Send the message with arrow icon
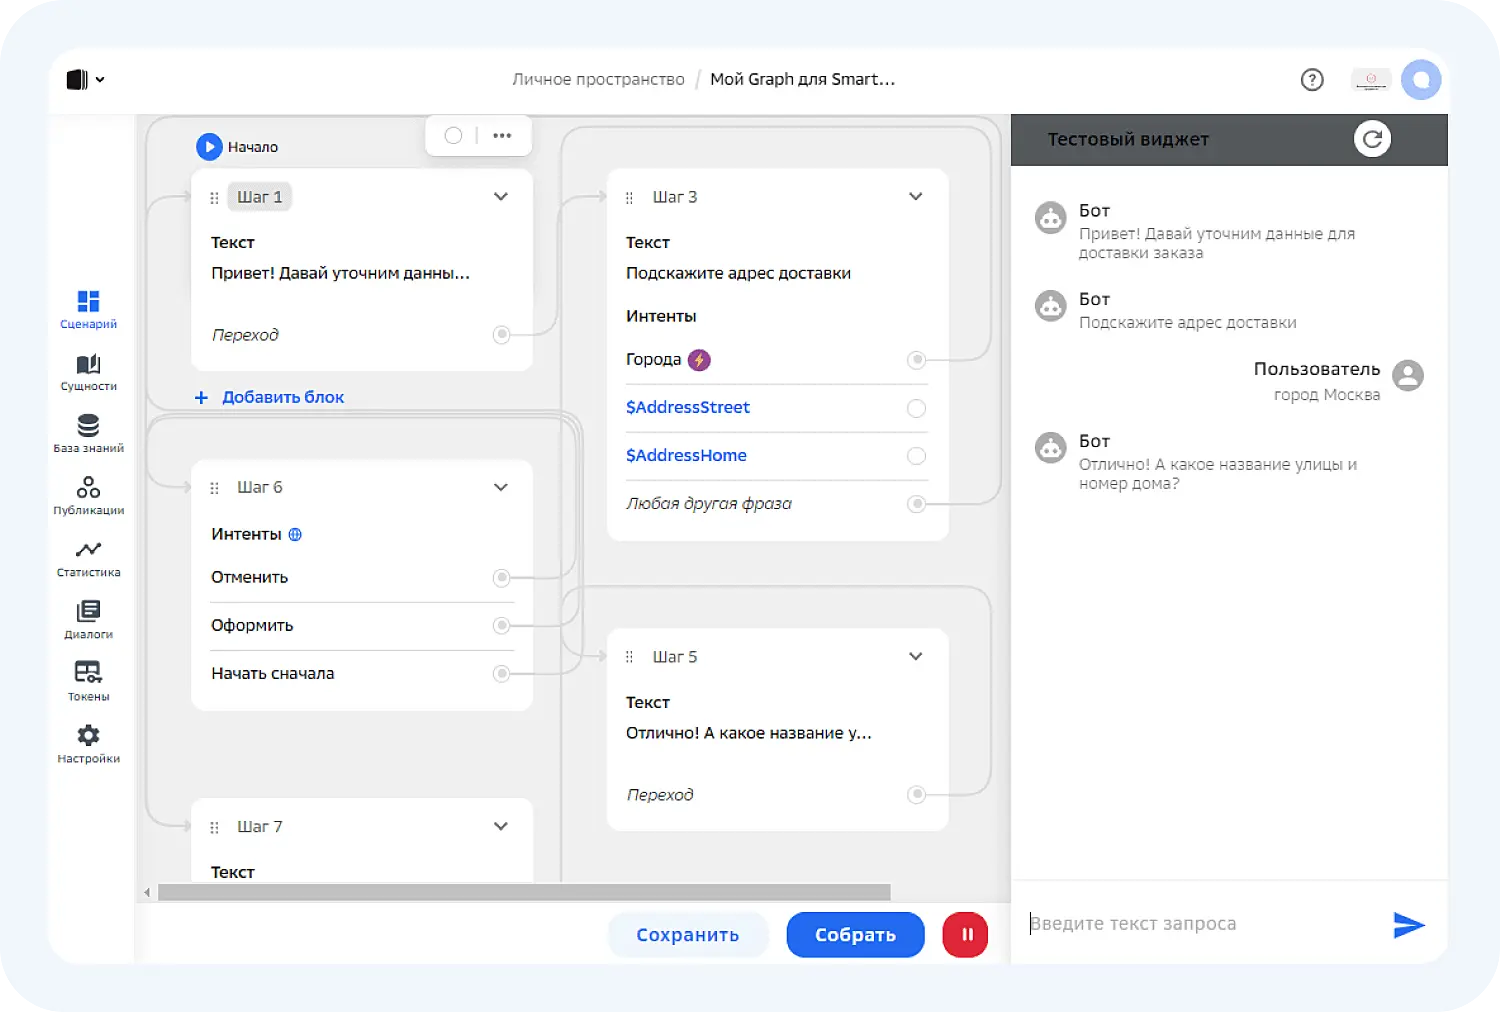The width and height of the screenshot is (1500, 1012). coord(1408,925)
